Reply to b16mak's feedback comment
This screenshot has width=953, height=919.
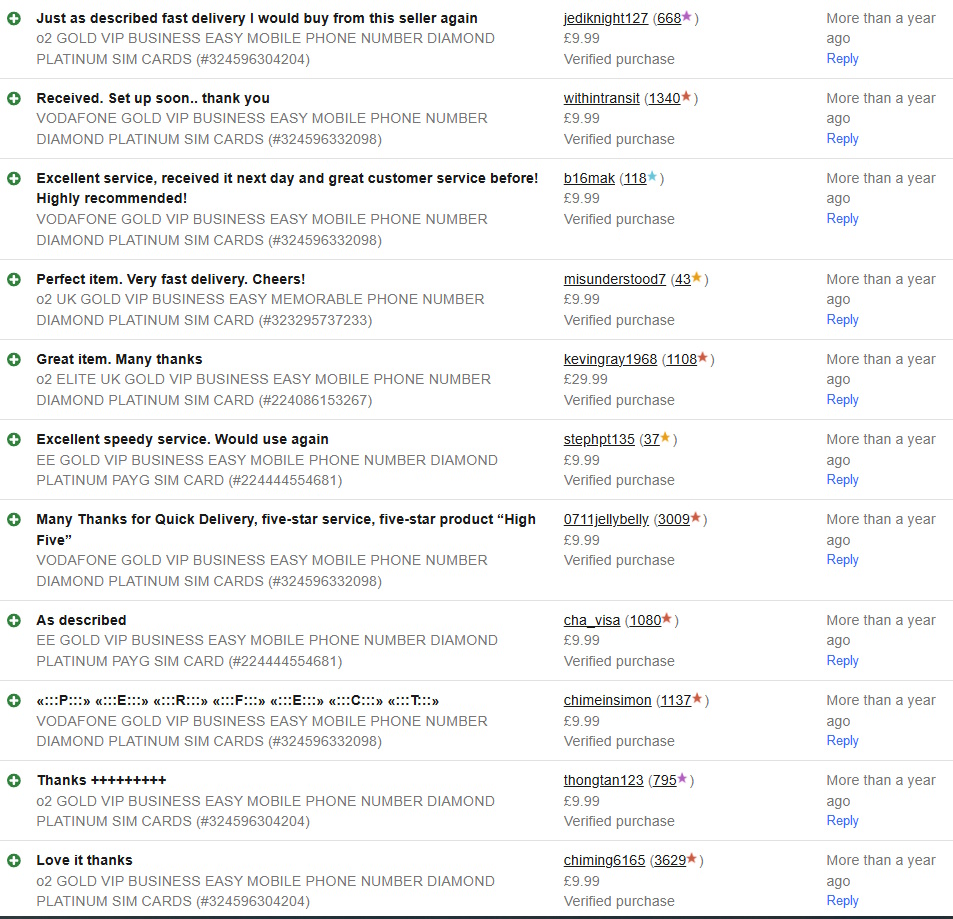(842, 218)
